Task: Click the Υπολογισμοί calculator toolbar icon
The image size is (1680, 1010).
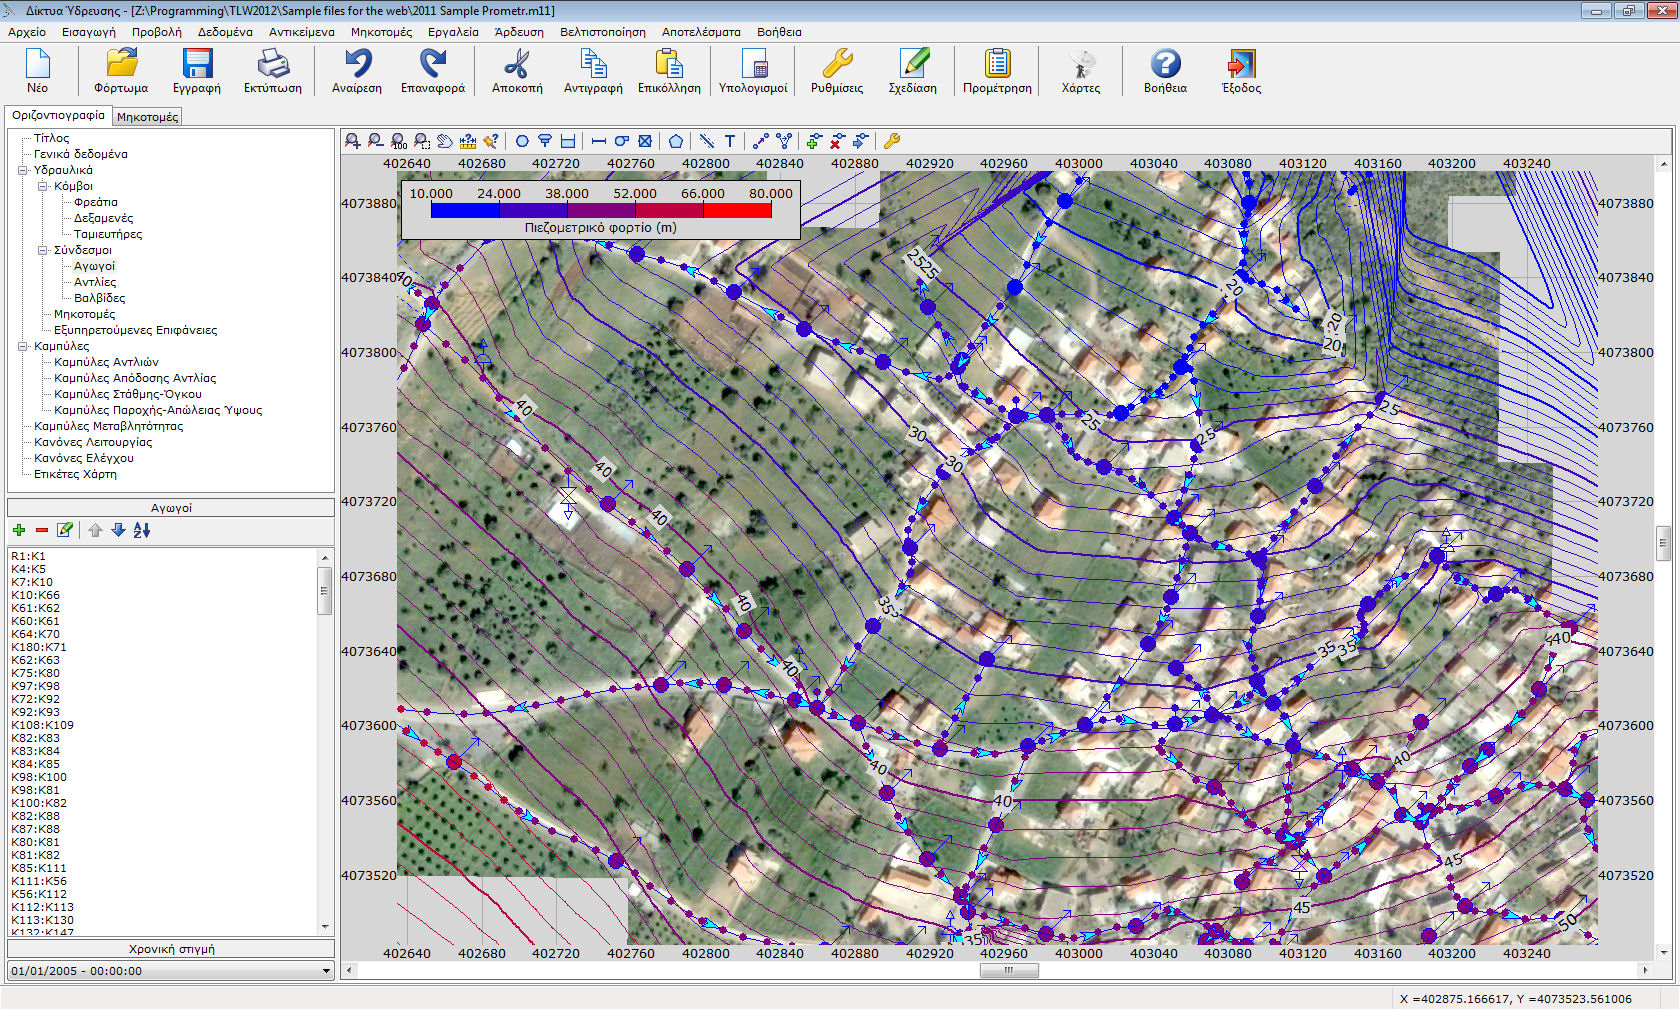Action: click(753, 70)
